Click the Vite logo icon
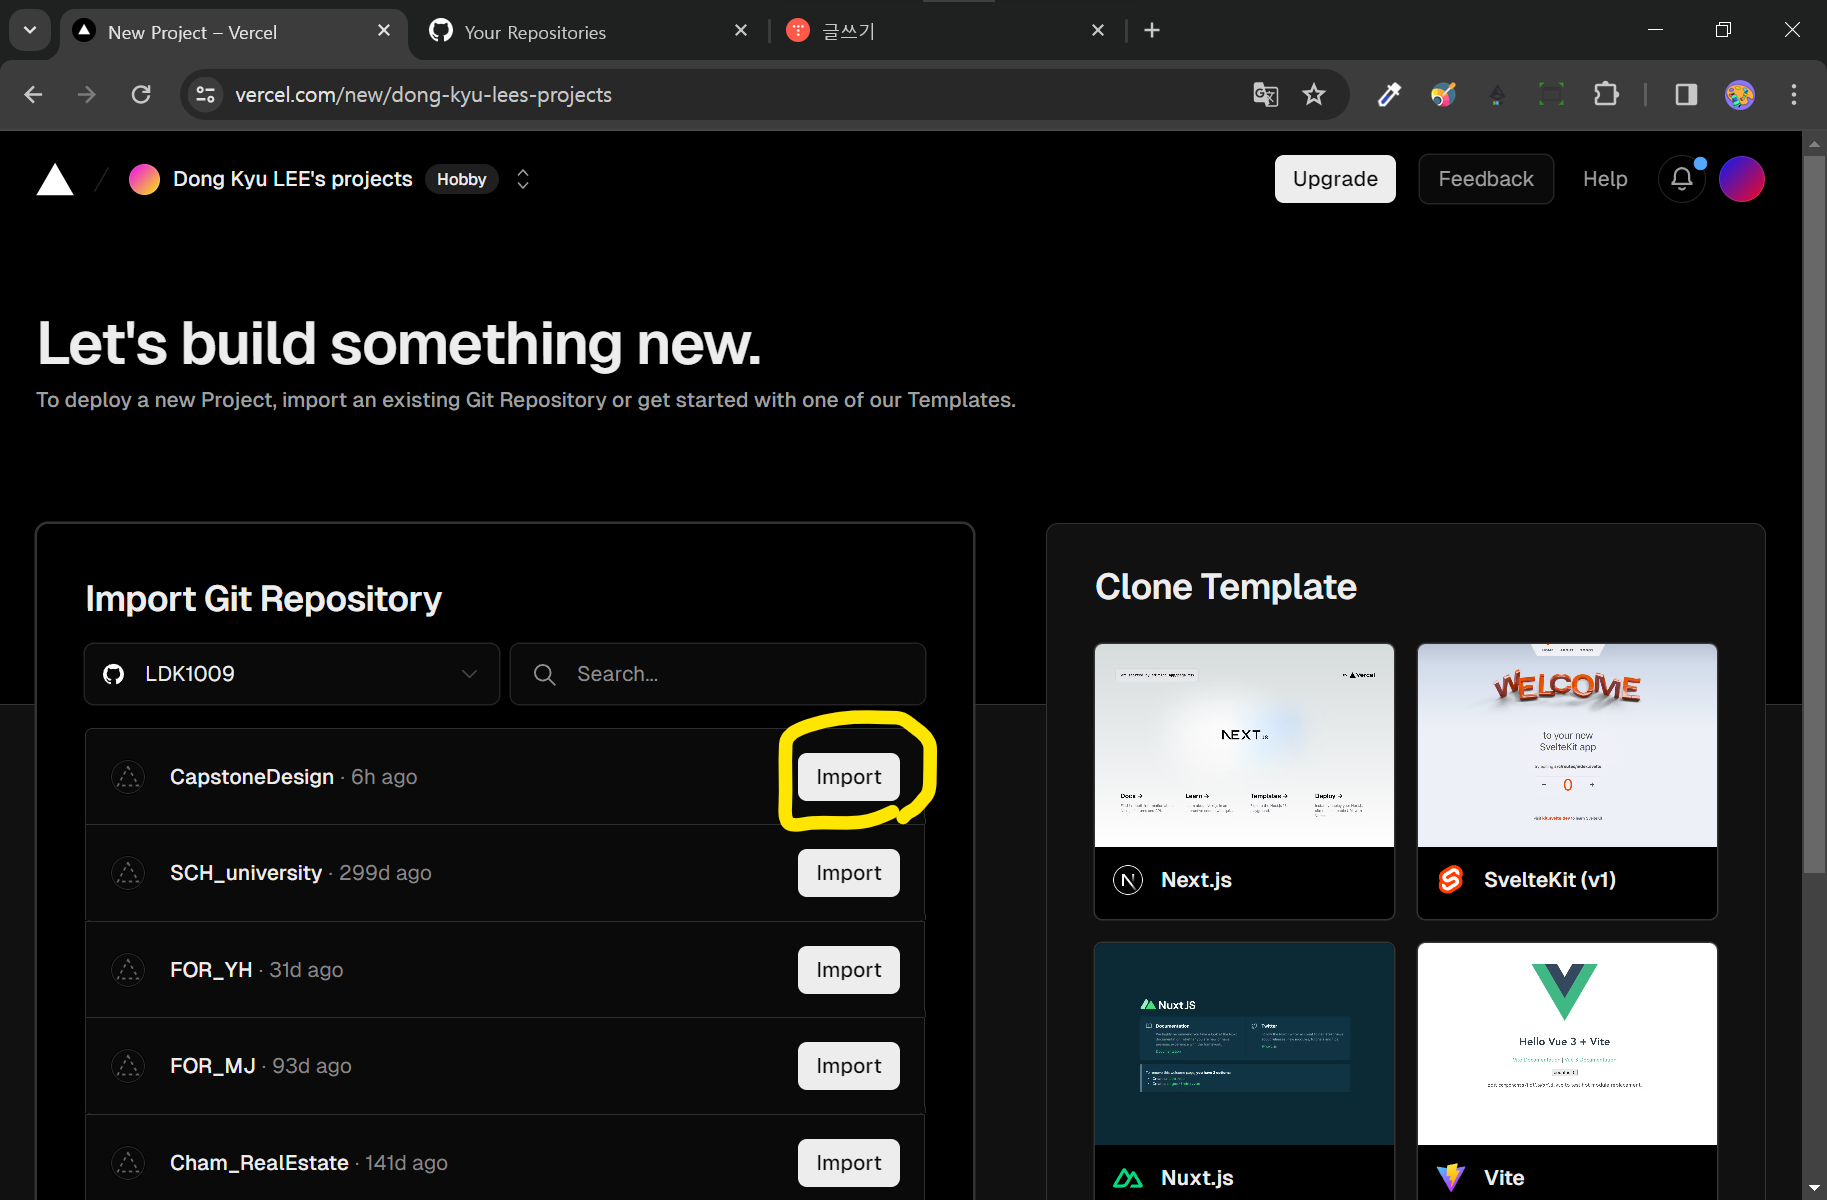 point(1451,1178)
